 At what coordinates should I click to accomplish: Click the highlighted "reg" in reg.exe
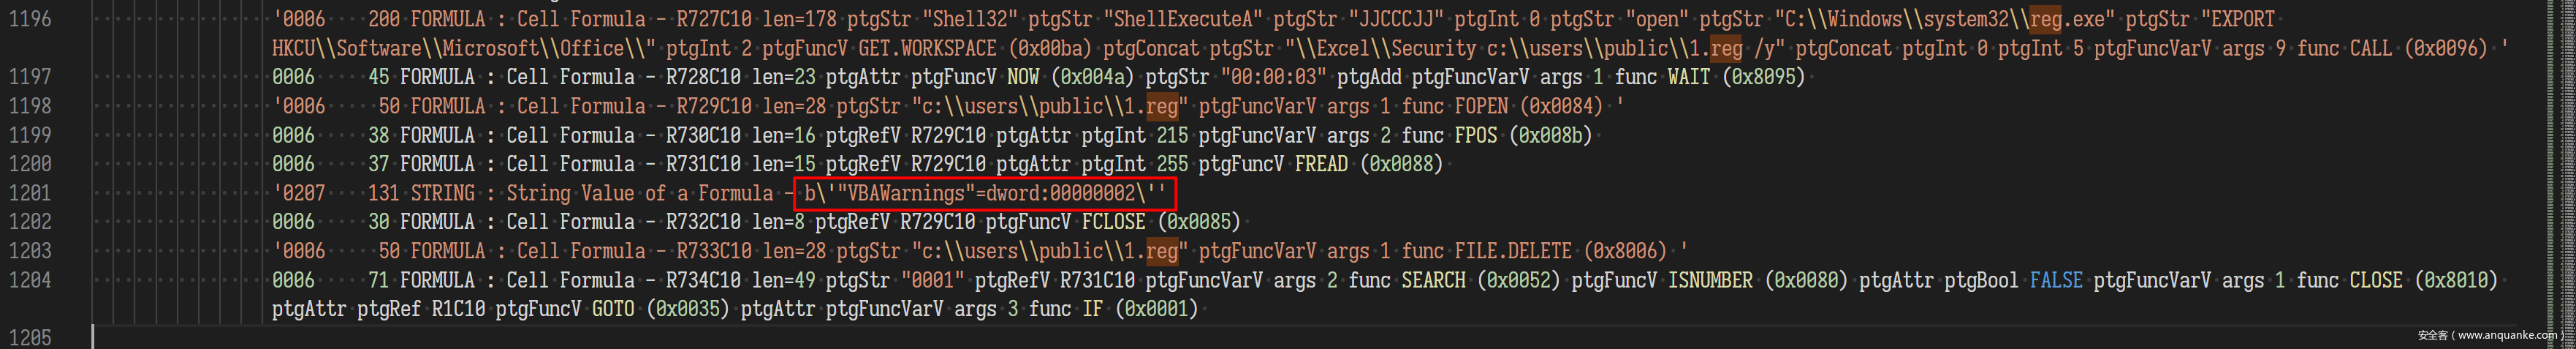coord(2046,19)
